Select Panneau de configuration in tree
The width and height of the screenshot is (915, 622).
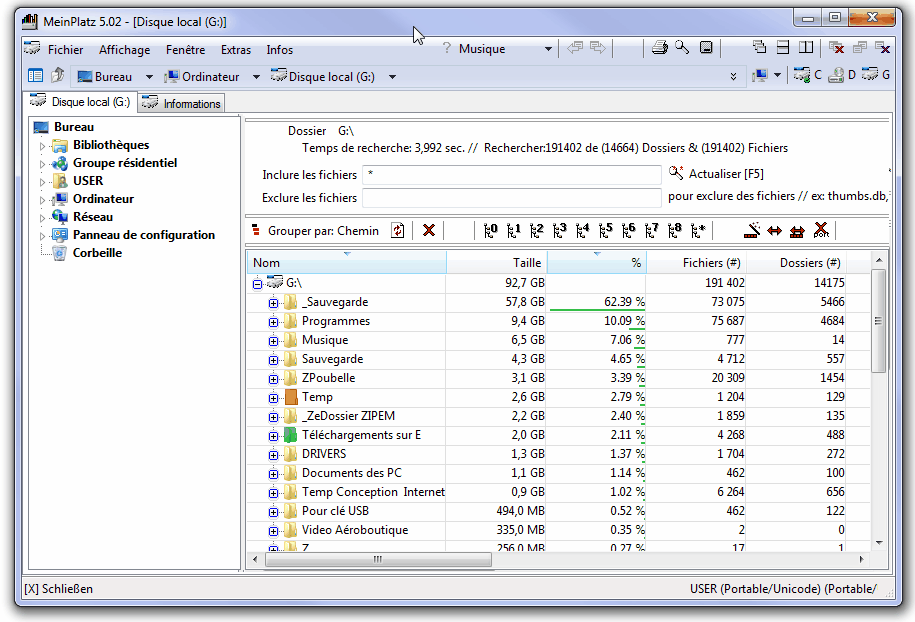click(x=144, y=235)
